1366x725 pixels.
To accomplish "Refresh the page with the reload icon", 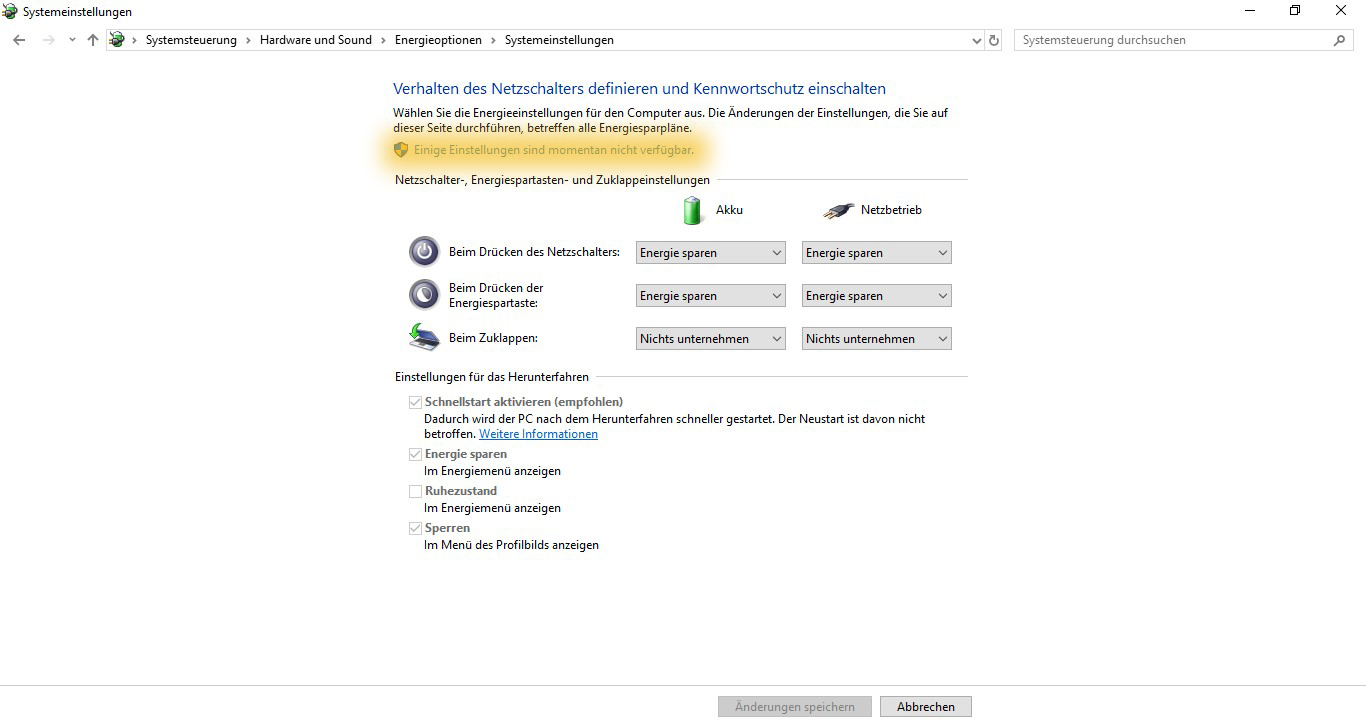I will (x=994, y=40).
